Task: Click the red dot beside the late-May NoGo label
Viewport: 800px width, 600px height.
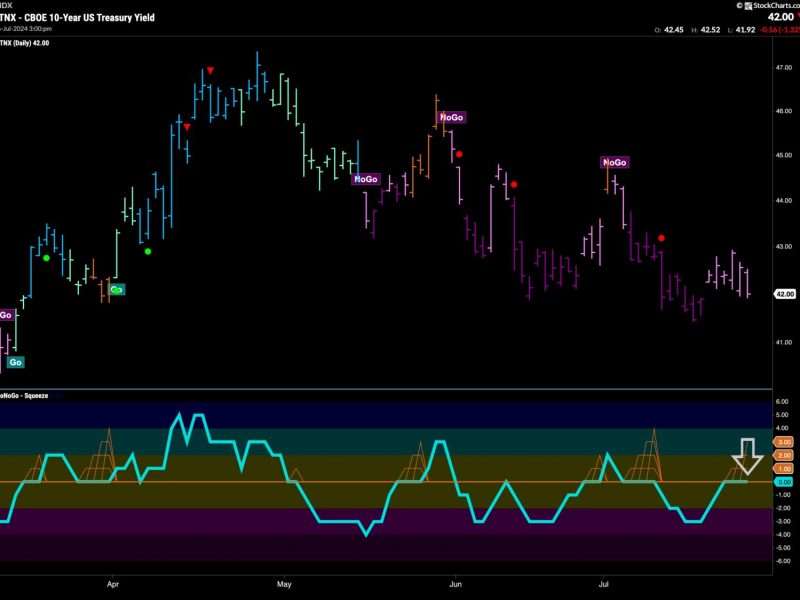Action: [x=459, y=154]
